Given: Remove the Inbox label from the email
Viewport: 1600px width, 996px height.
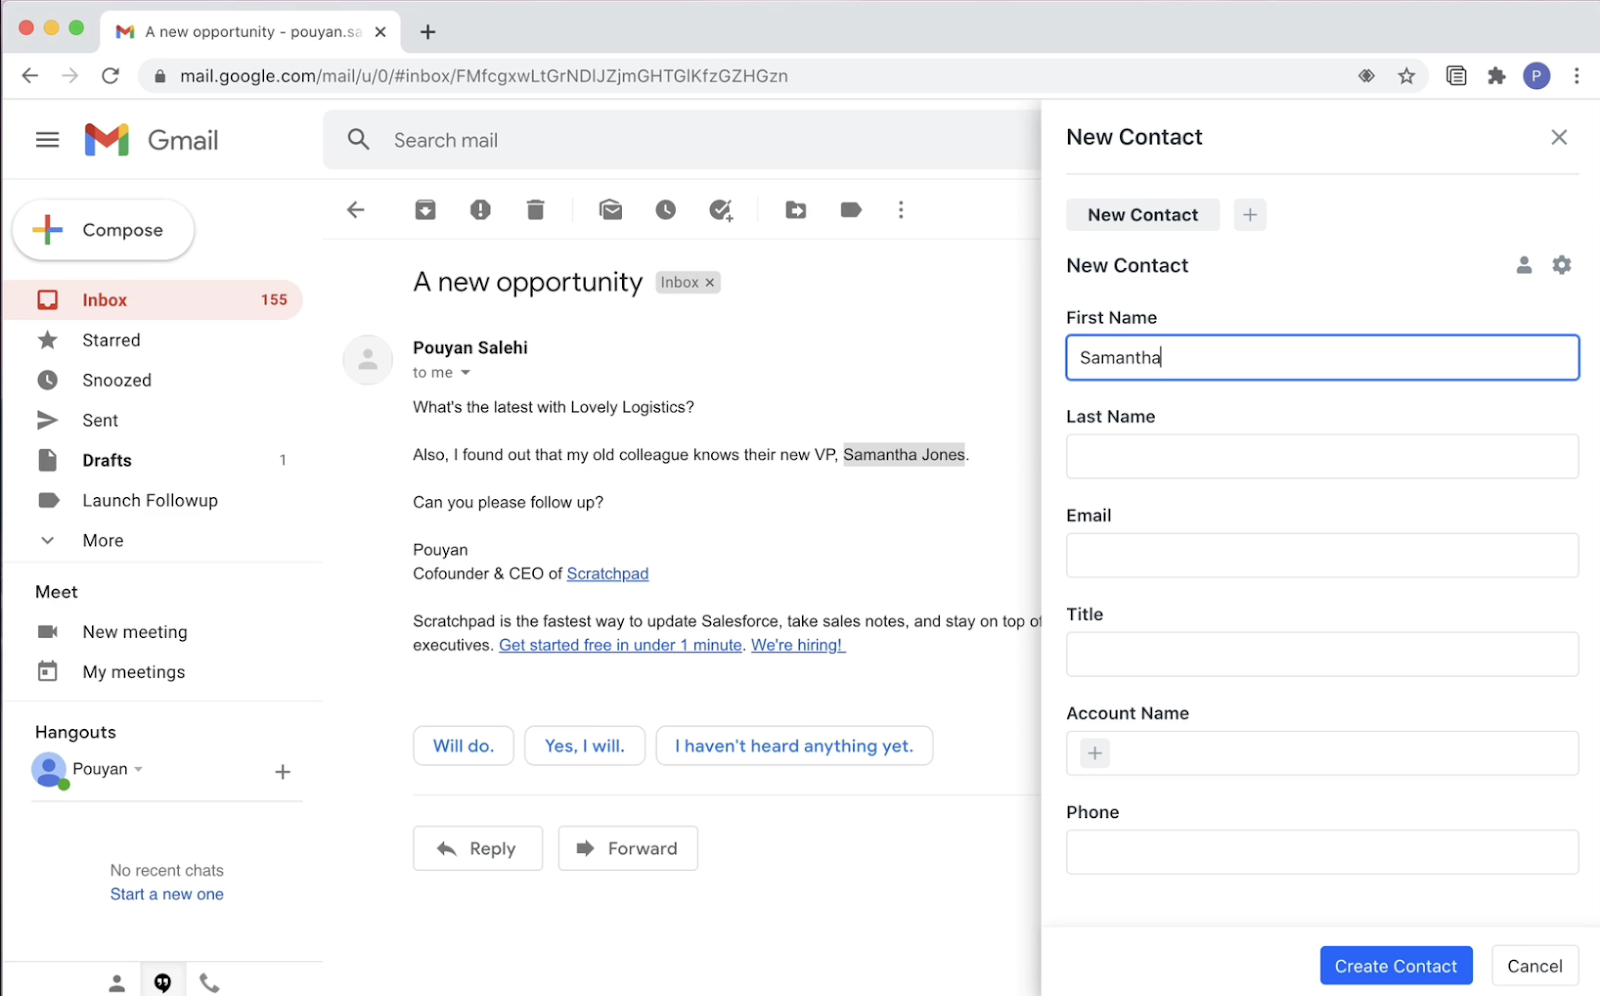Looking at the screenshot, I should (x=710, y=283).
